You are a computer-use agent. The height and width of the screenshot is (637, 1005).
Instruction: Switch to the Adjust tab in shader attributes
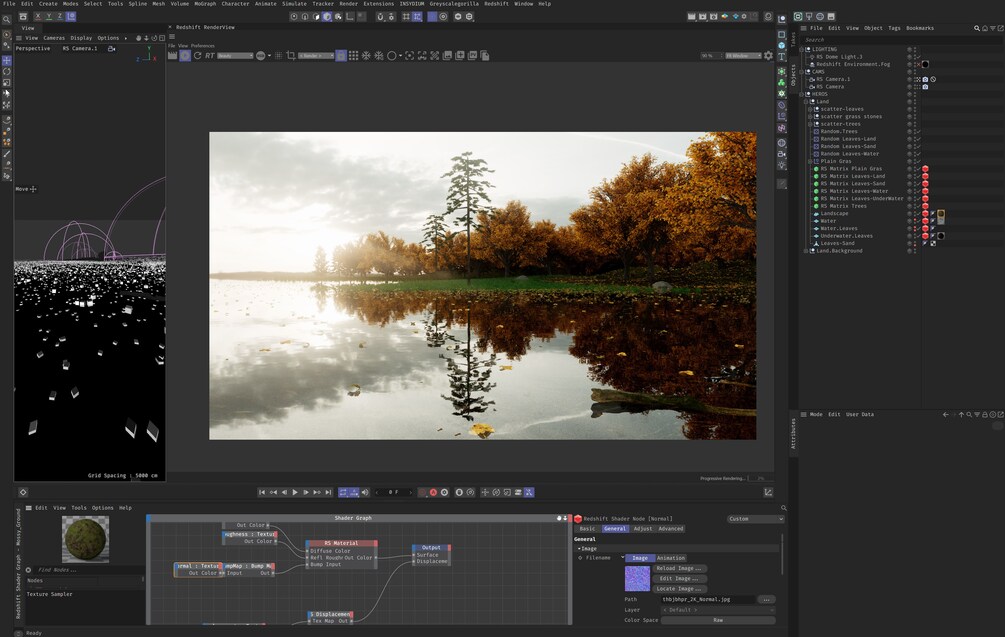tap(643, 529)
